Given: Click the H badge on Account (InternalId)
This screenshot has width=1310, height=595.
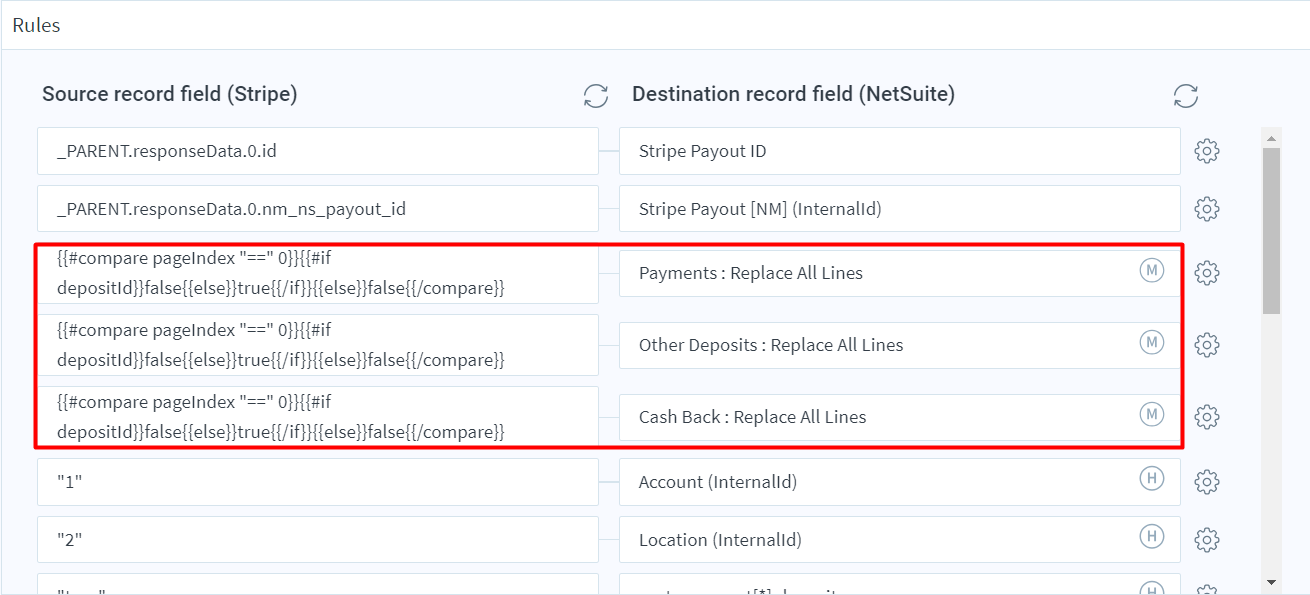Looking at the screenshot, I should pyautogui.click(x=1152, y=479).
